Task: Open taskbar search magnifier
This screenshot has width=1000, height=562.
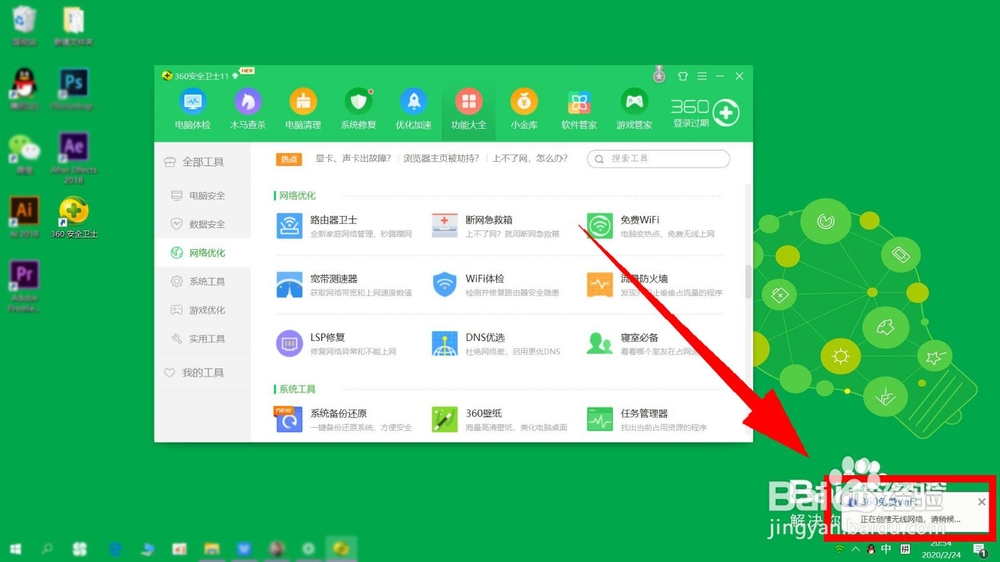Action: pos(47,549)
